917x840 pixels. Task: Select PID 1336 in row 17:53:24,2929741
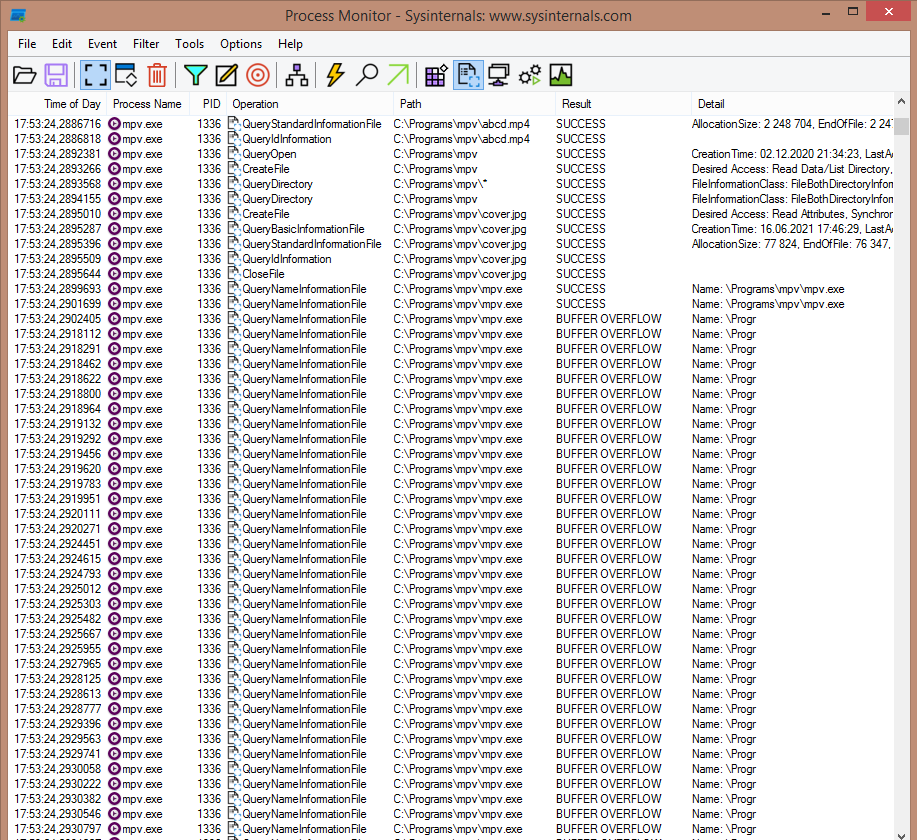tap(209, 754)
